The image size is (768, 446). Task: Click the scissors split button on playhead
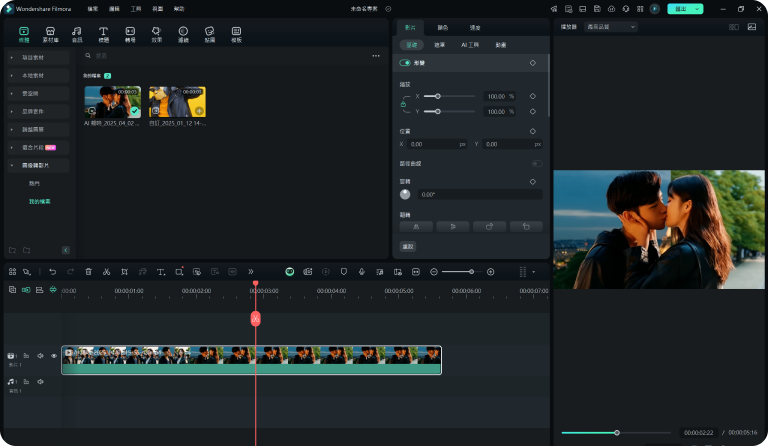255,319
